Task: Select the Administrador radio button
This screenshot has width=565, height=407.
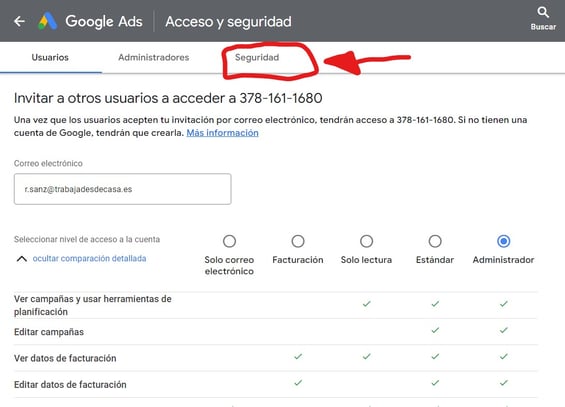Action: pyautogui.click(x=503, y=241)
